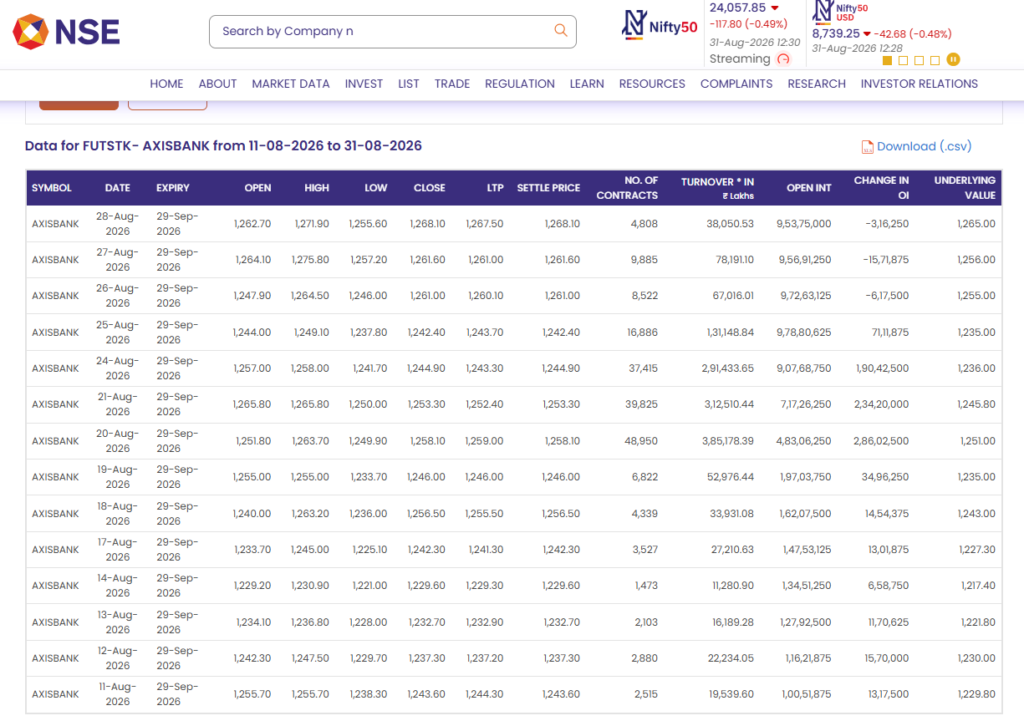1024x726 pixels.
Task: Focus the Search by Company field
Action: (x=392, y=31)
